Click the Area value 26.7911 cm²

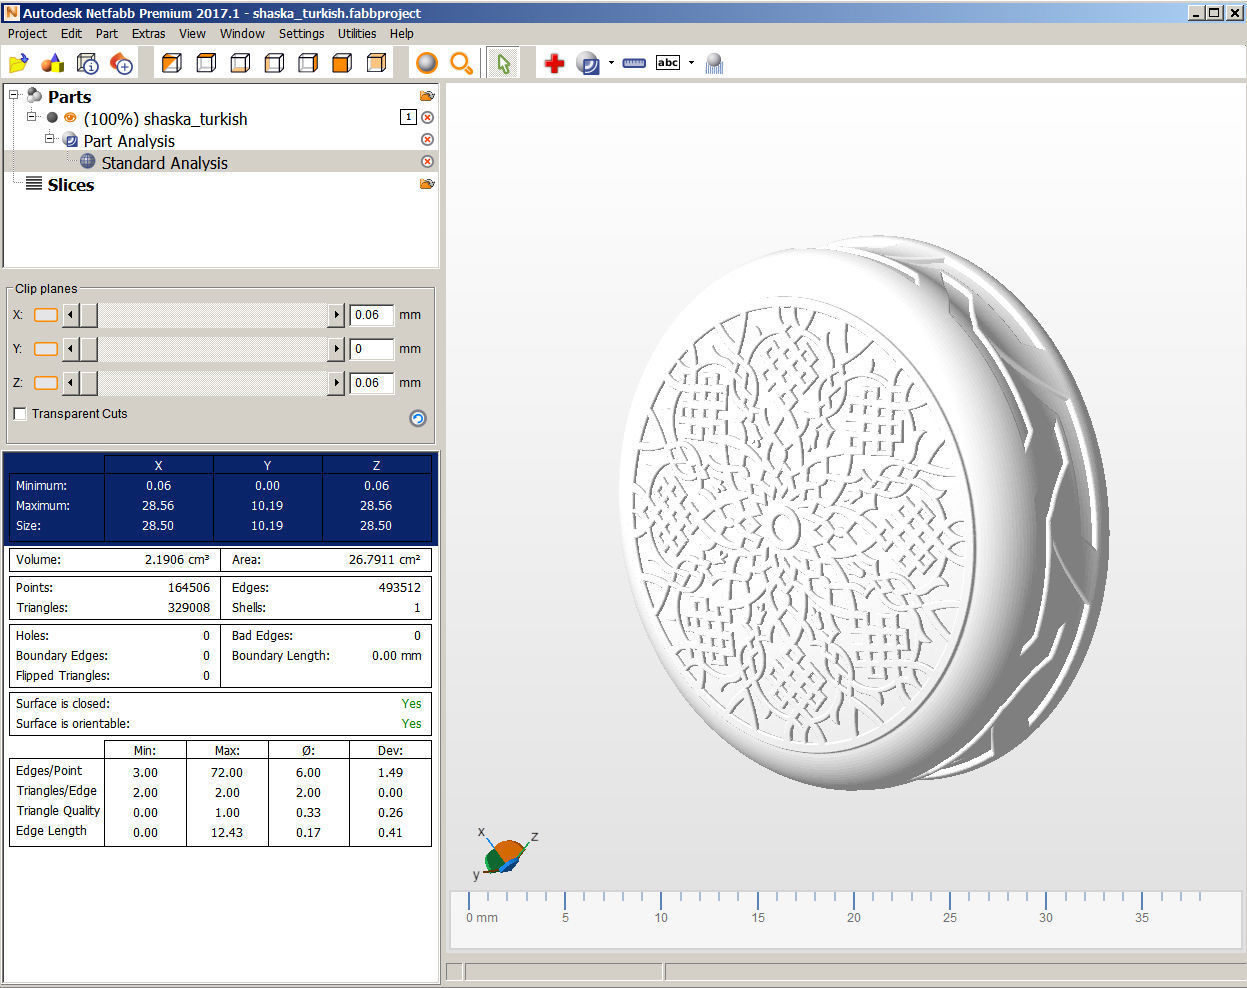point(385,559)
